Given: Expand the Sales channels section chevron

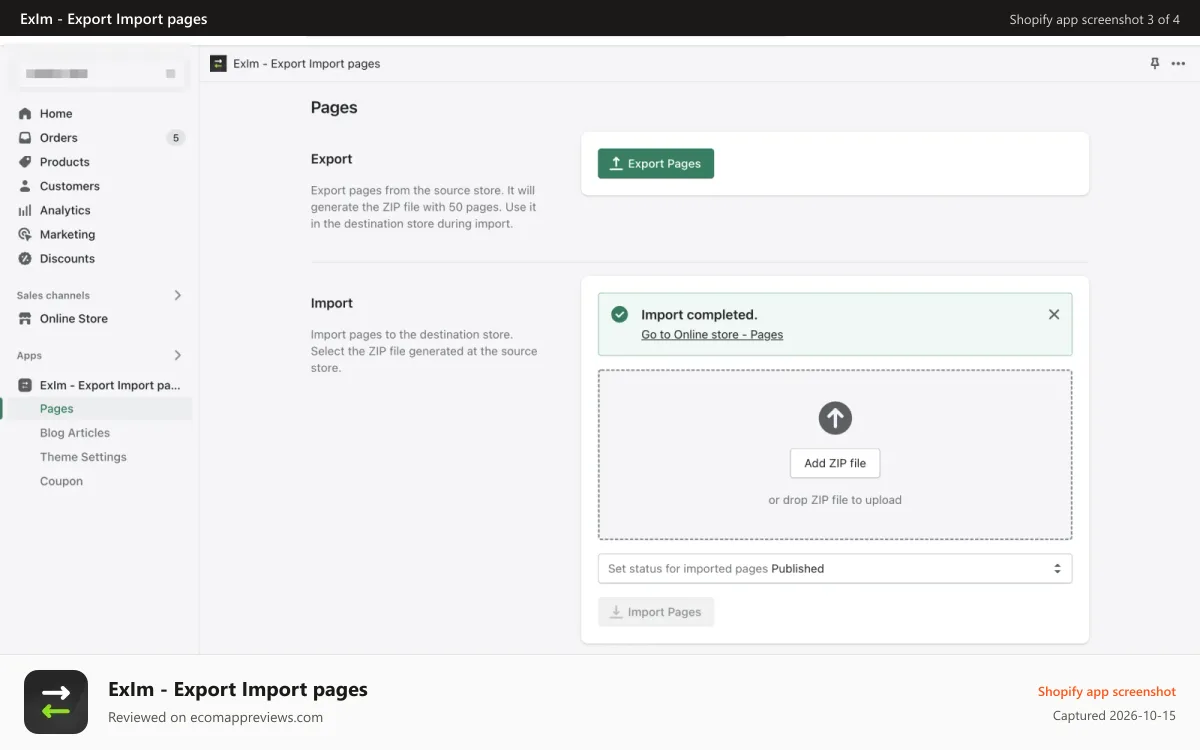Looking at the screenshot, I should [178, 295].
